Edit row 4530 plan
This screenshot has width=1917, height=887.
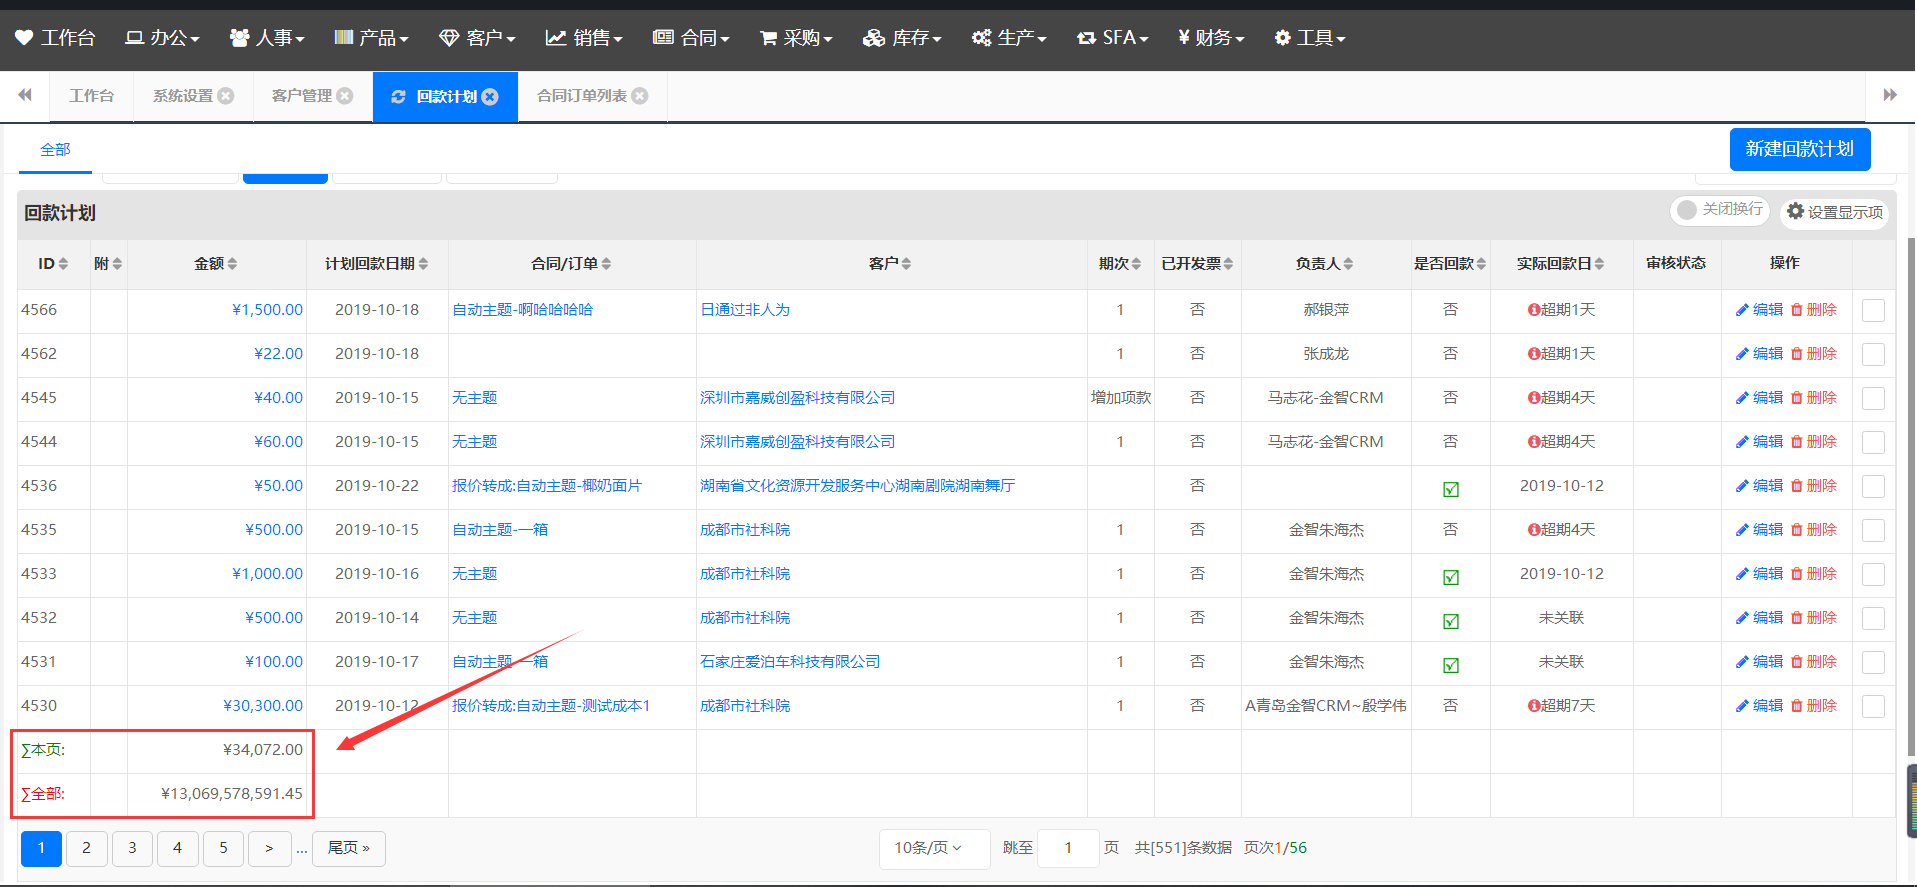point(1759,706)
